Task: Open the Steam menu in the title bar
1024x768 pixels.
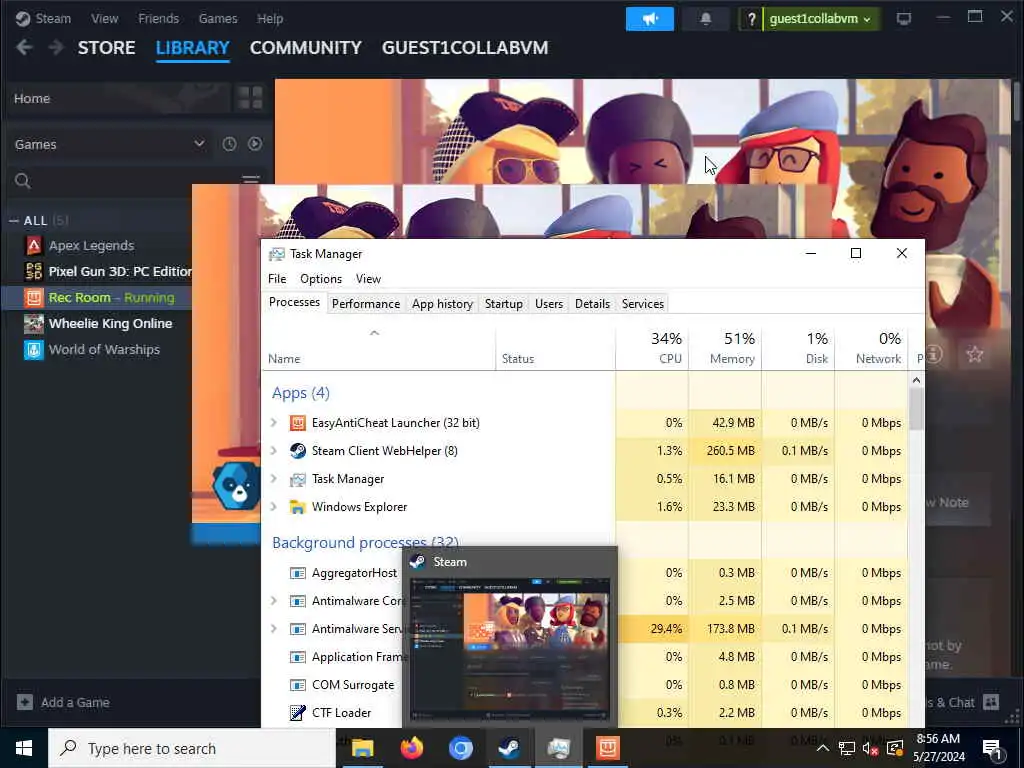Action: tap(53, 18)
